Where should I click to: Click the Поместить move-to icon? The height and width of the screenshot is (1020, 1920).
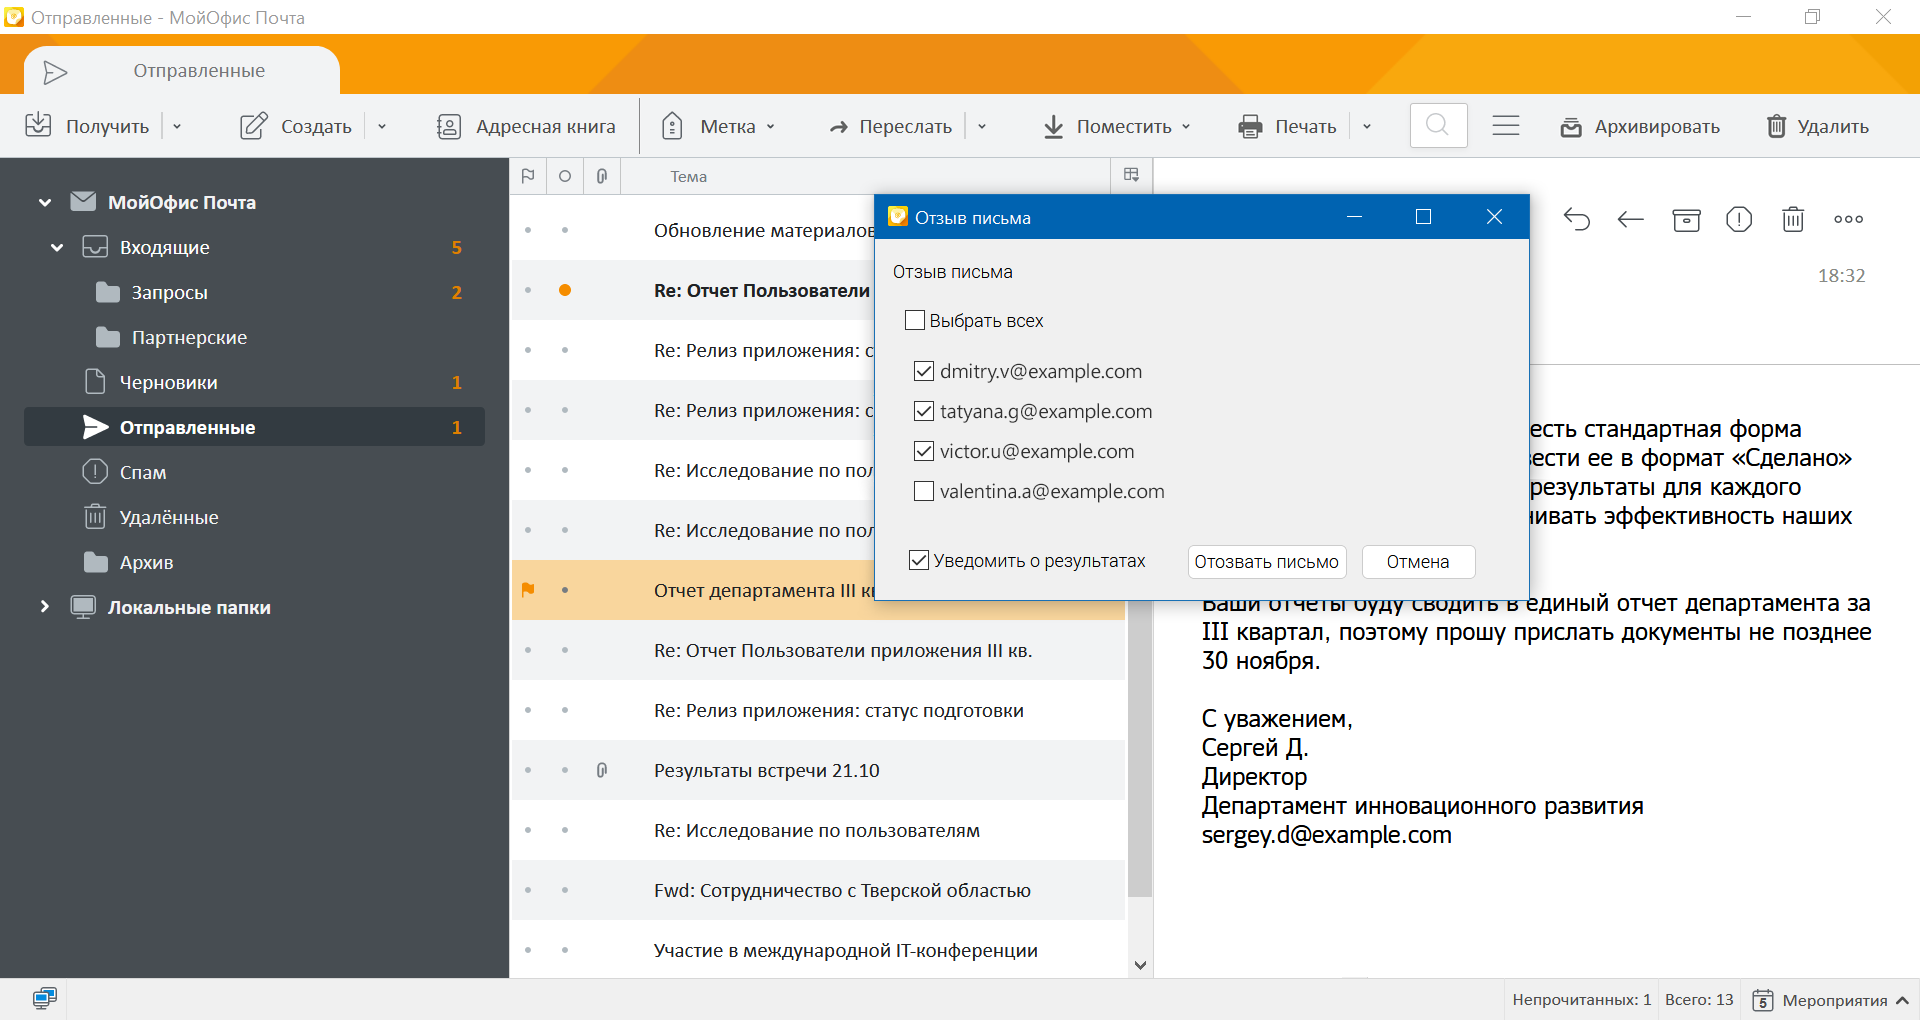pos(1054,127)
